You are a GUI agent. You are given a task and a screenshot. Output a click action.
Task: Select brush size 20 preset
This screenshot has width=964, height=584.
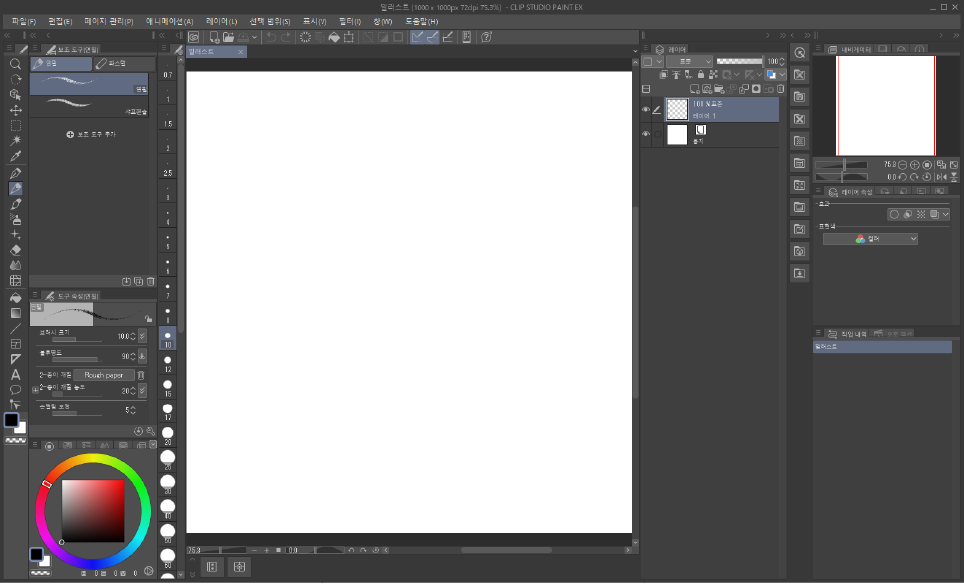168,436
